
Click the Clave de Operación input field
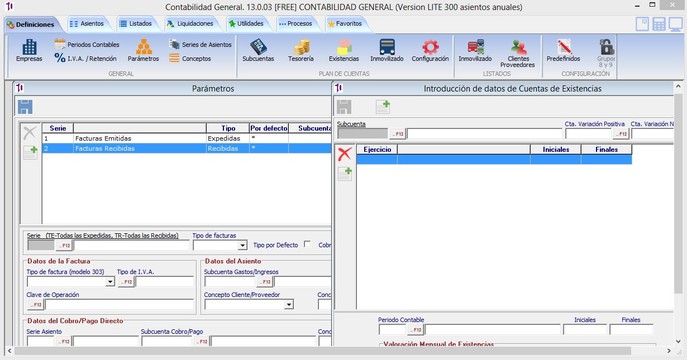coord(119,305)
